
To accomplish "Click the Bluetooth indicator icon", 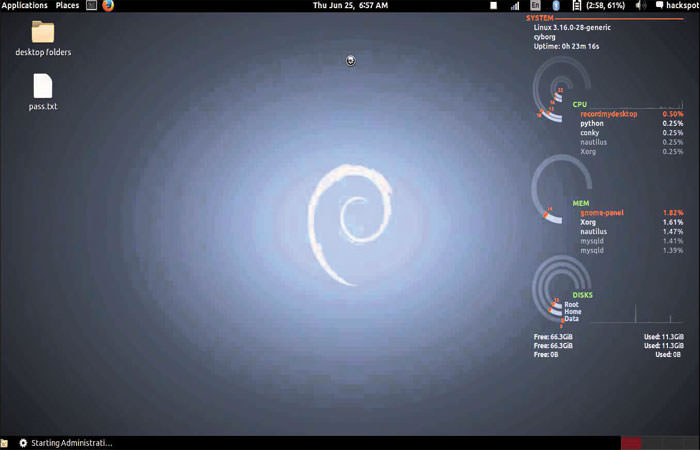I will click(x=556, y=5).
